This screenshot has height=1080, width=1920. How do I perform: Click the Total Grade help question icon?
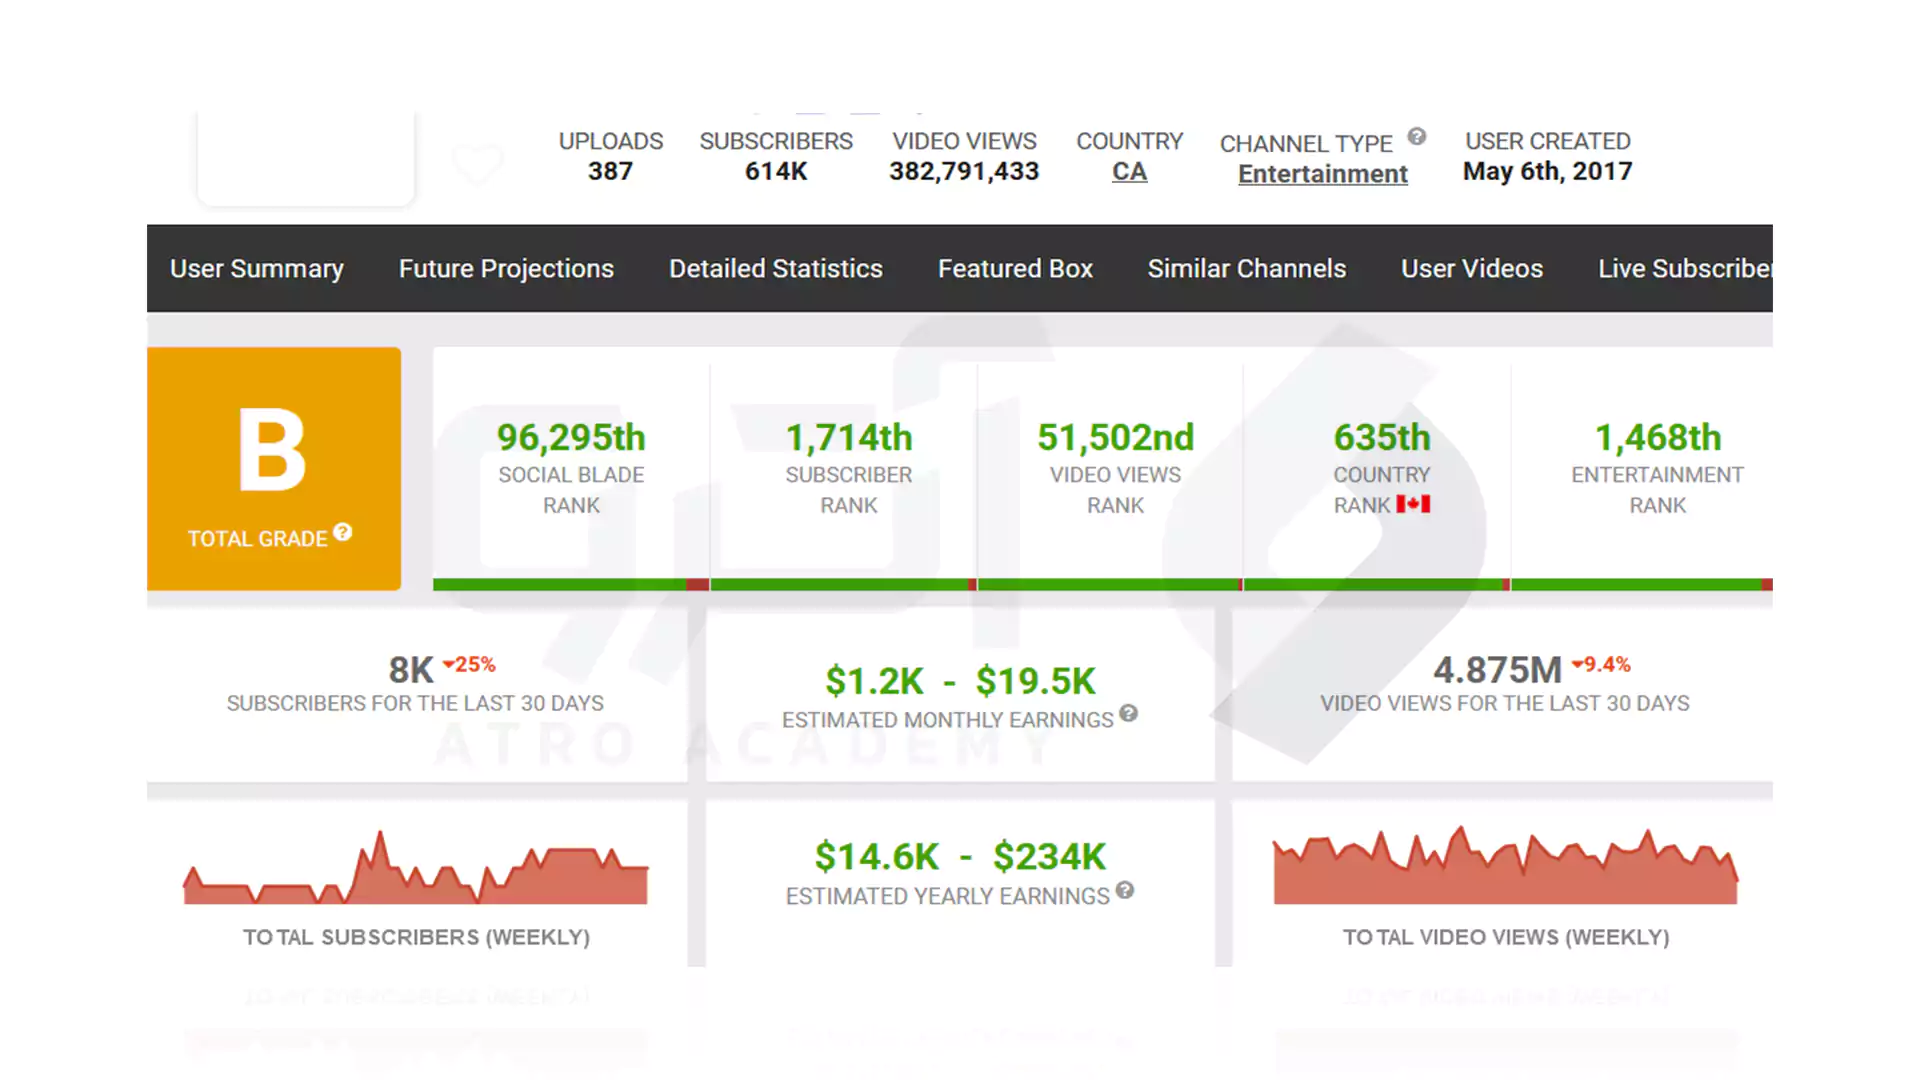click(343, 532)
